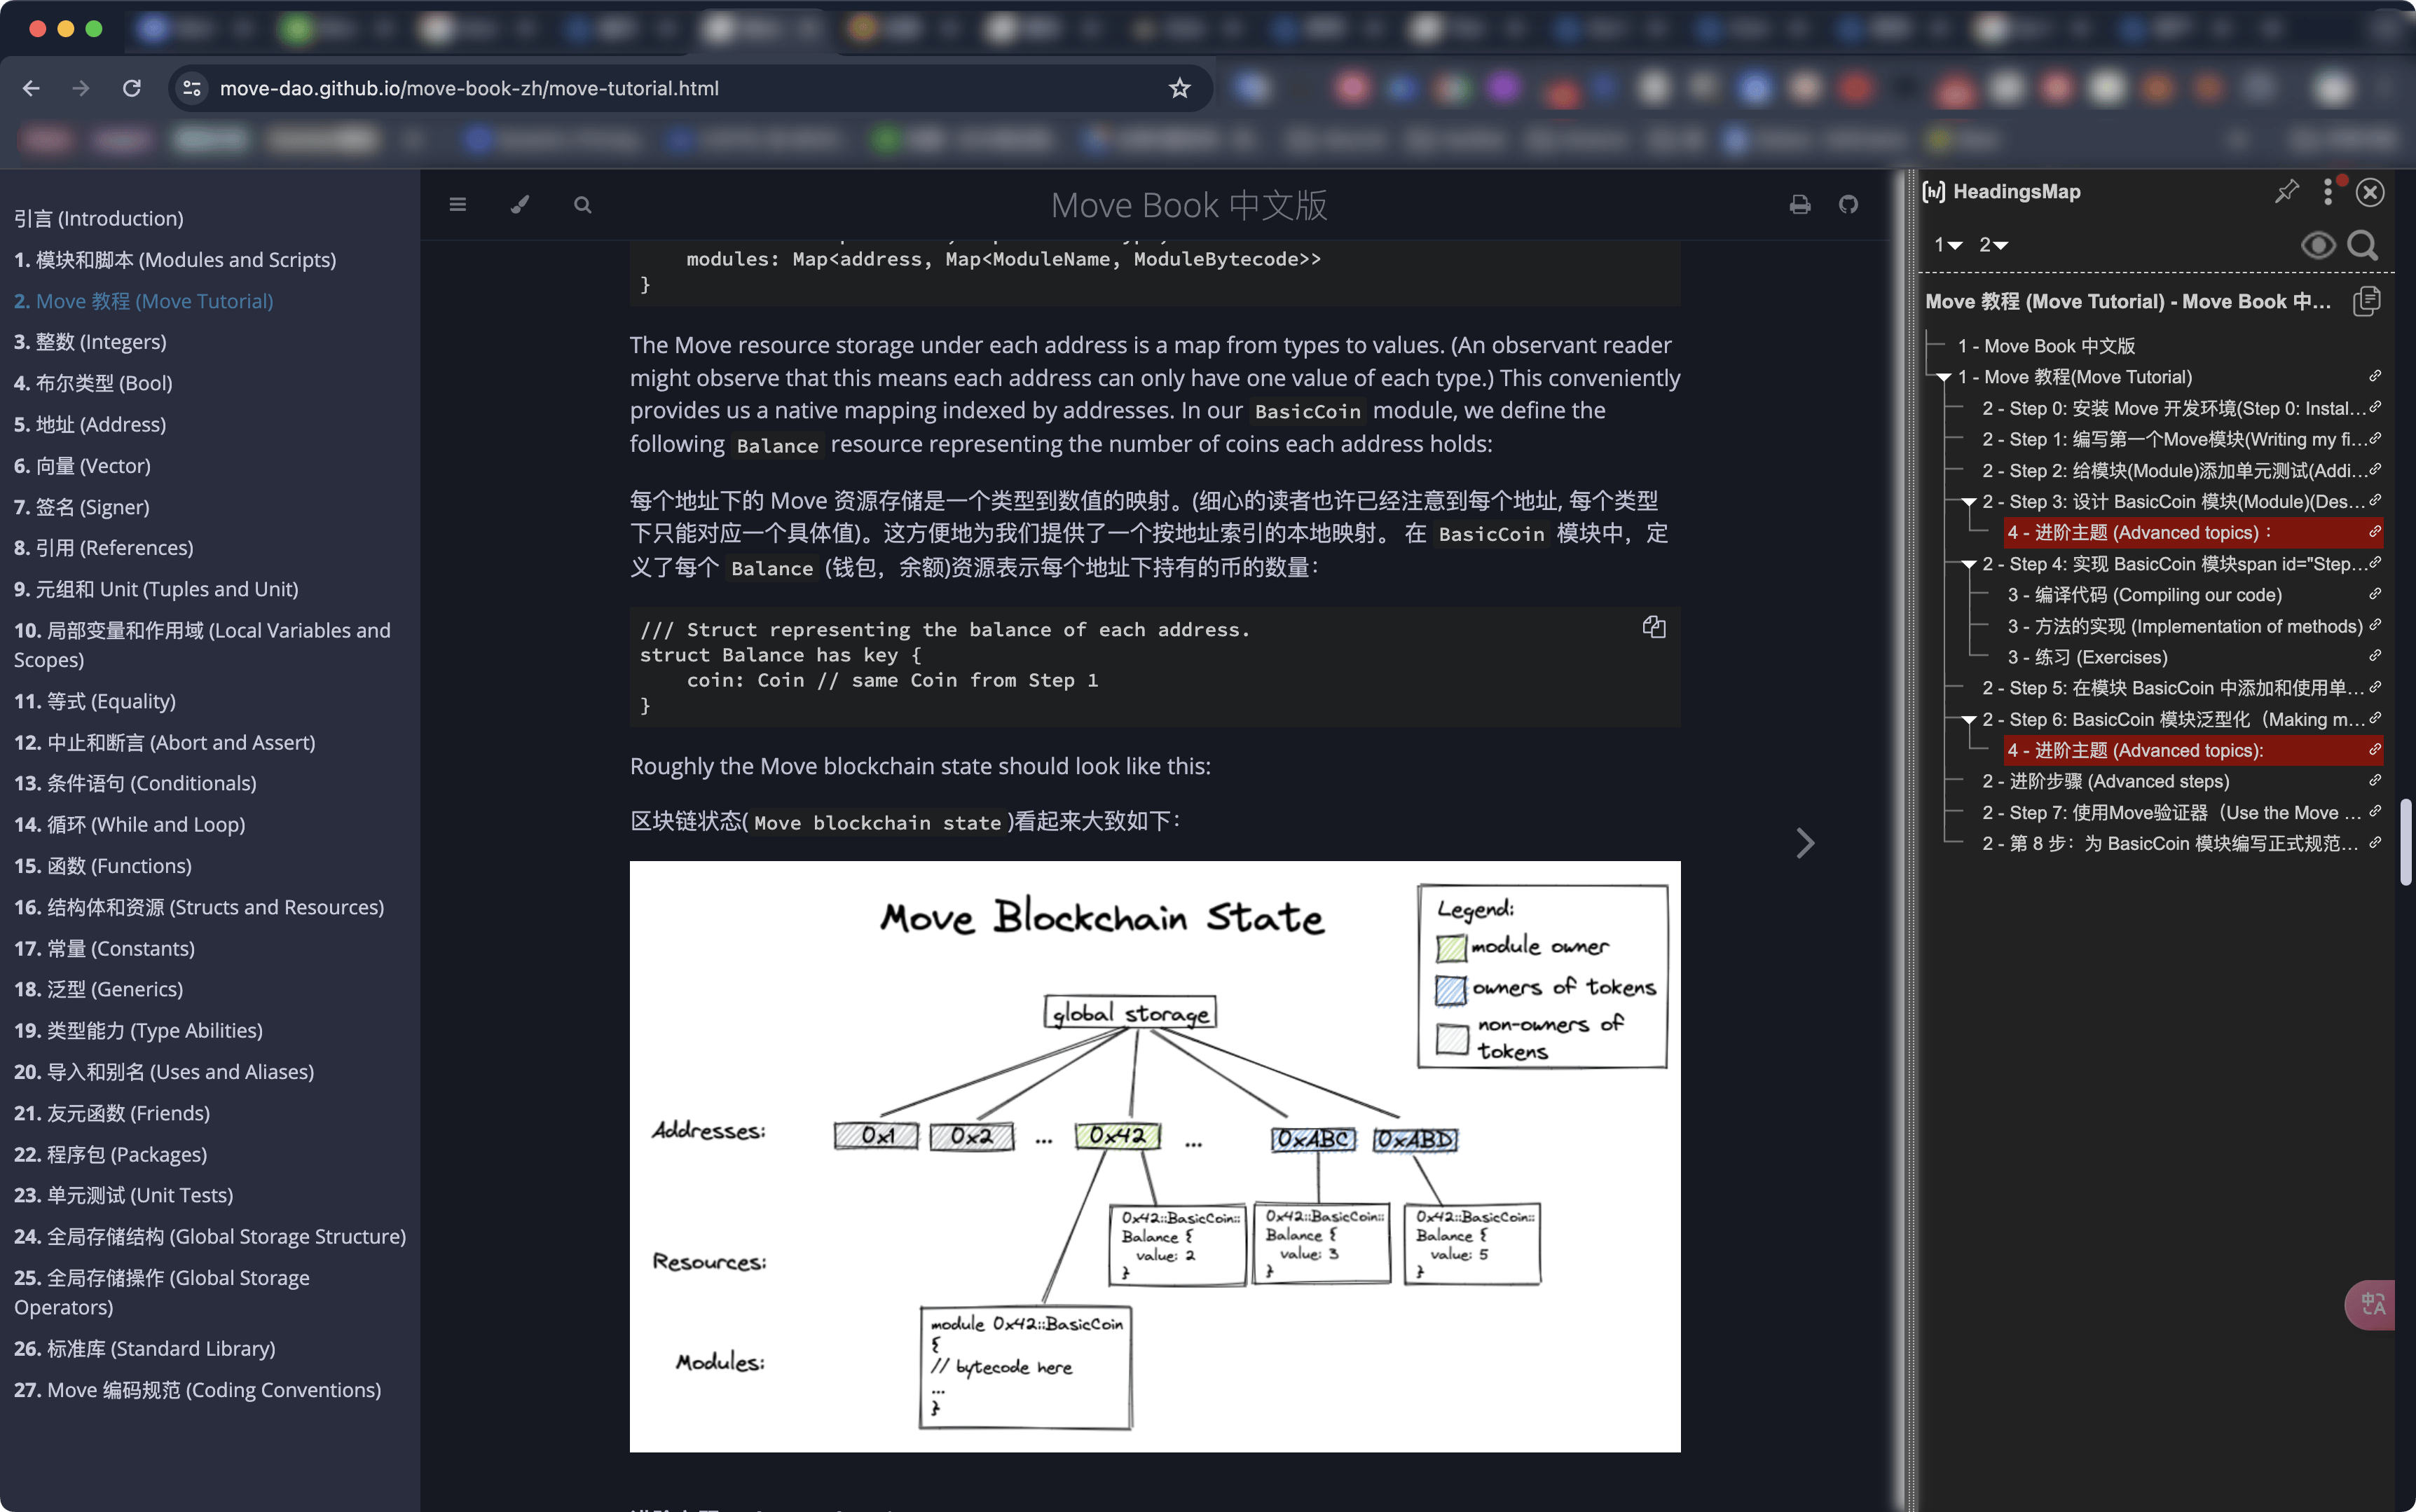Image resolution: width=2416 pixels, height=1512 pixels.
Task: Click anchor link icon for 练习 (Exercises) heading
Action: tap(2375, 656)
